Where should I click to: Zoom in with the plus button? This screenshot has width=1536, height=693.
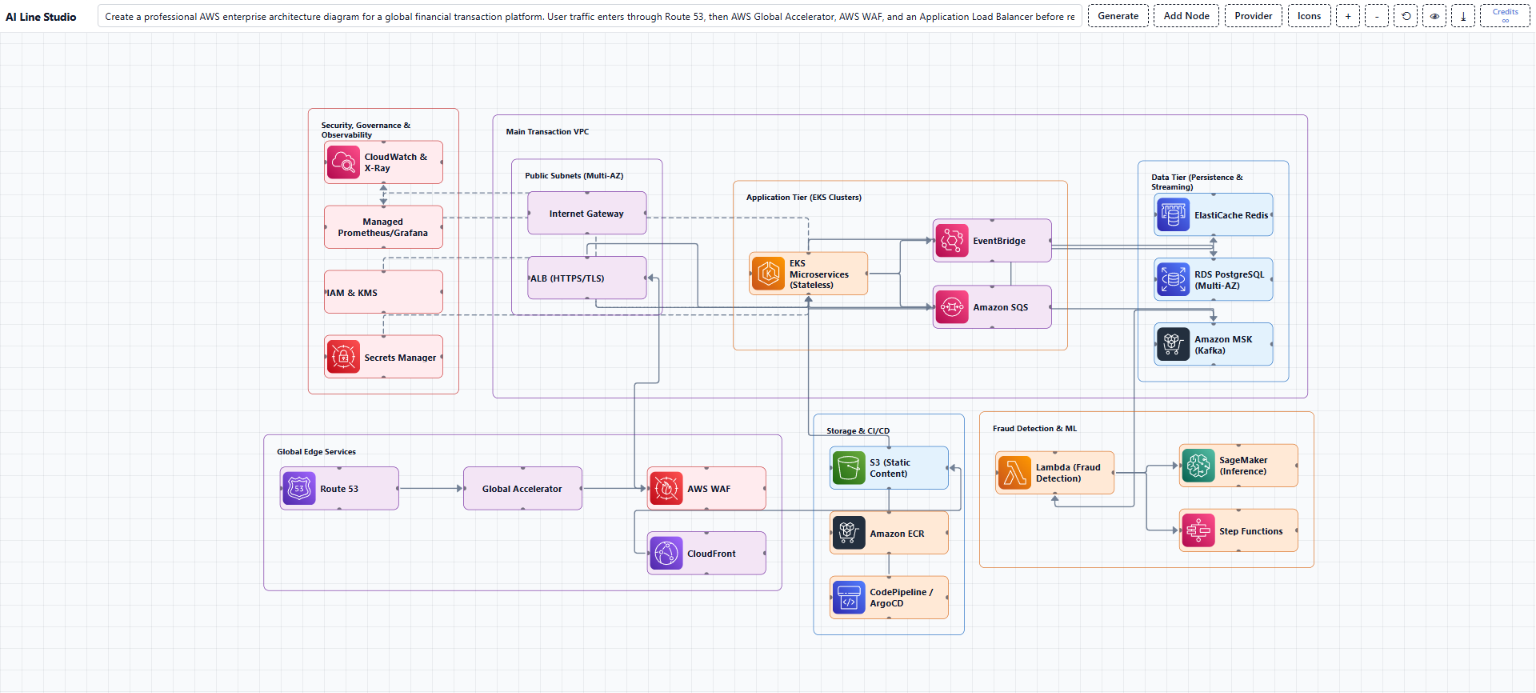pyautogui.click(x=1347, y=16)
